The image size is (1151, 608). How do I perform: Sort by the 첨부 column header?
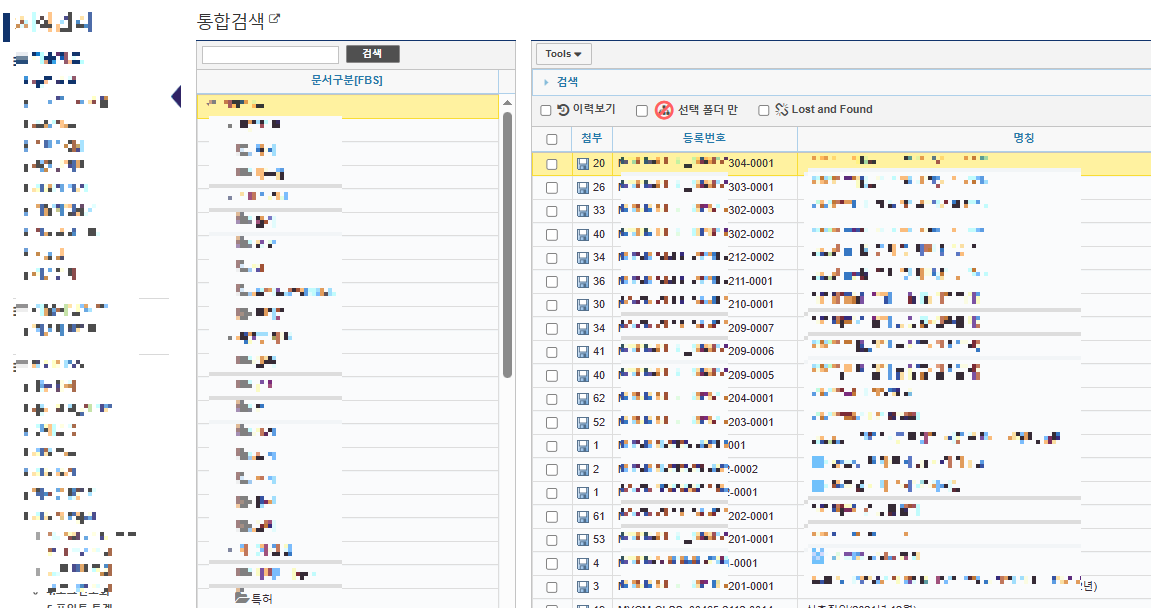tap(592, 138)
